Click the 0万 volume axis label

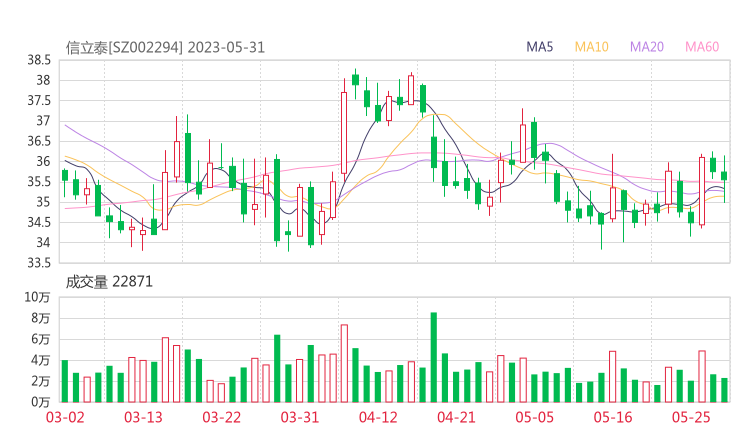point(41,402)
